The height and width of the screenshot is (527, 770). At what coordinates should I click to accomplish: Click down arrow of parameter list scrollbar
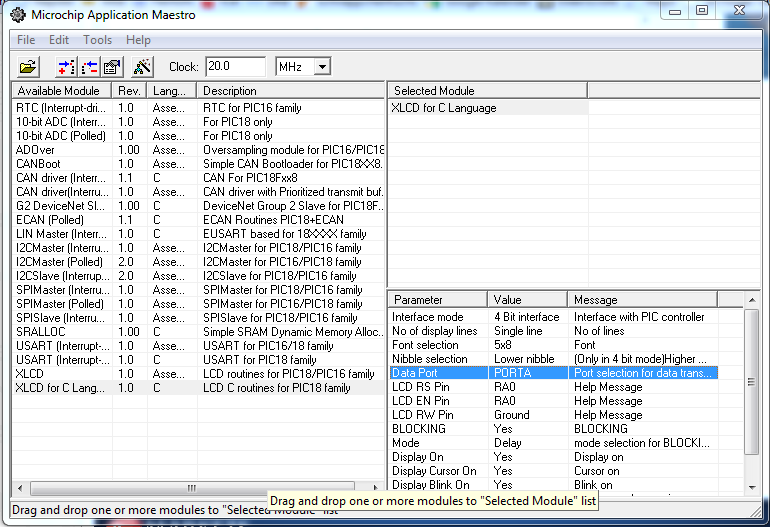pyautogui.click(x=752, y=487)
